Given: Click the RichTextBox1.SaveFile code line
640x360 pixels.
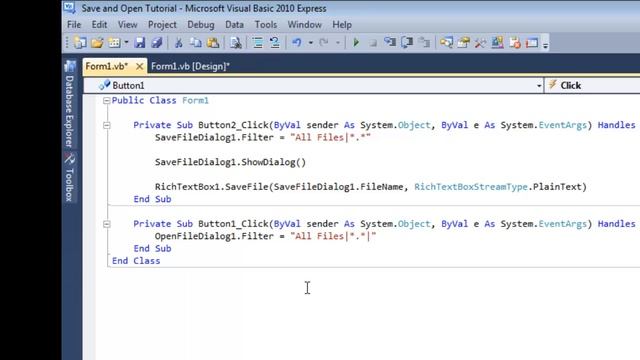Looking at the screenshot, I should (371, 187).
